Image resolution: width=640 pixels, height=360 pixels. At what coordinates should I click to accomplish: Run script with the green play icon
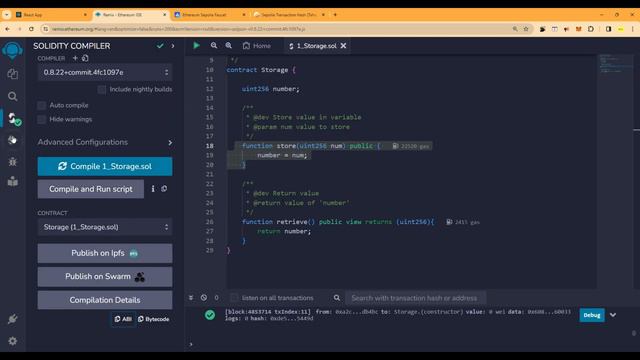[x=196, y=46]
